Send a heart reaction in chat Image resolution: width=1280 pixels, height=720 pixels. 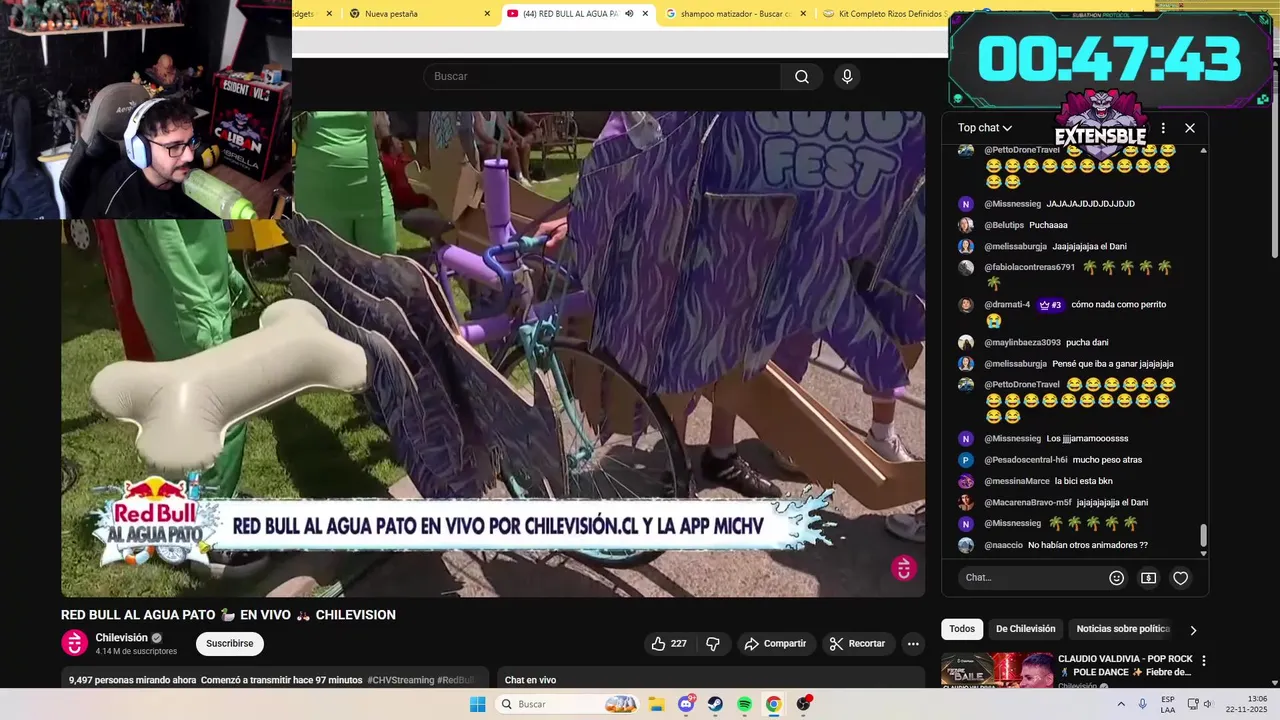click(x=1180, y=577)
